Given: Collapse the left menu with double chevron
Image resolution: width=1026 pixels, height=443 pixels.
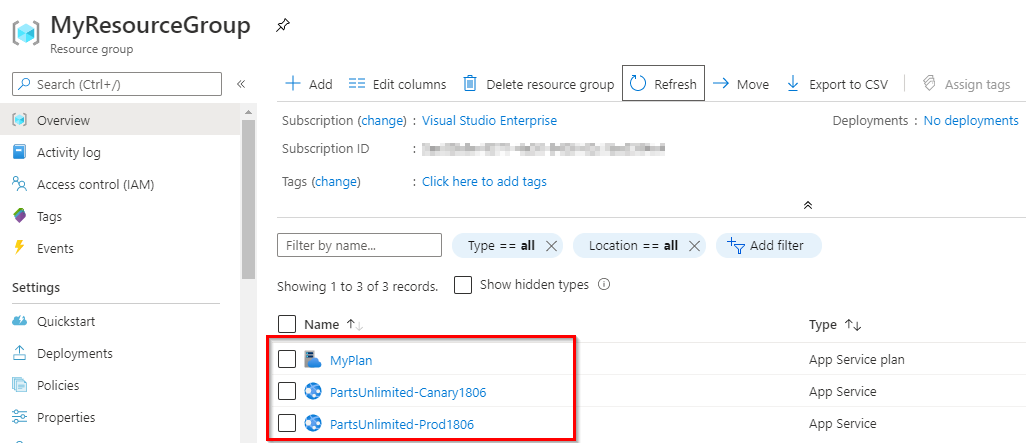Looking at the screenshot, I should point(241,84).
